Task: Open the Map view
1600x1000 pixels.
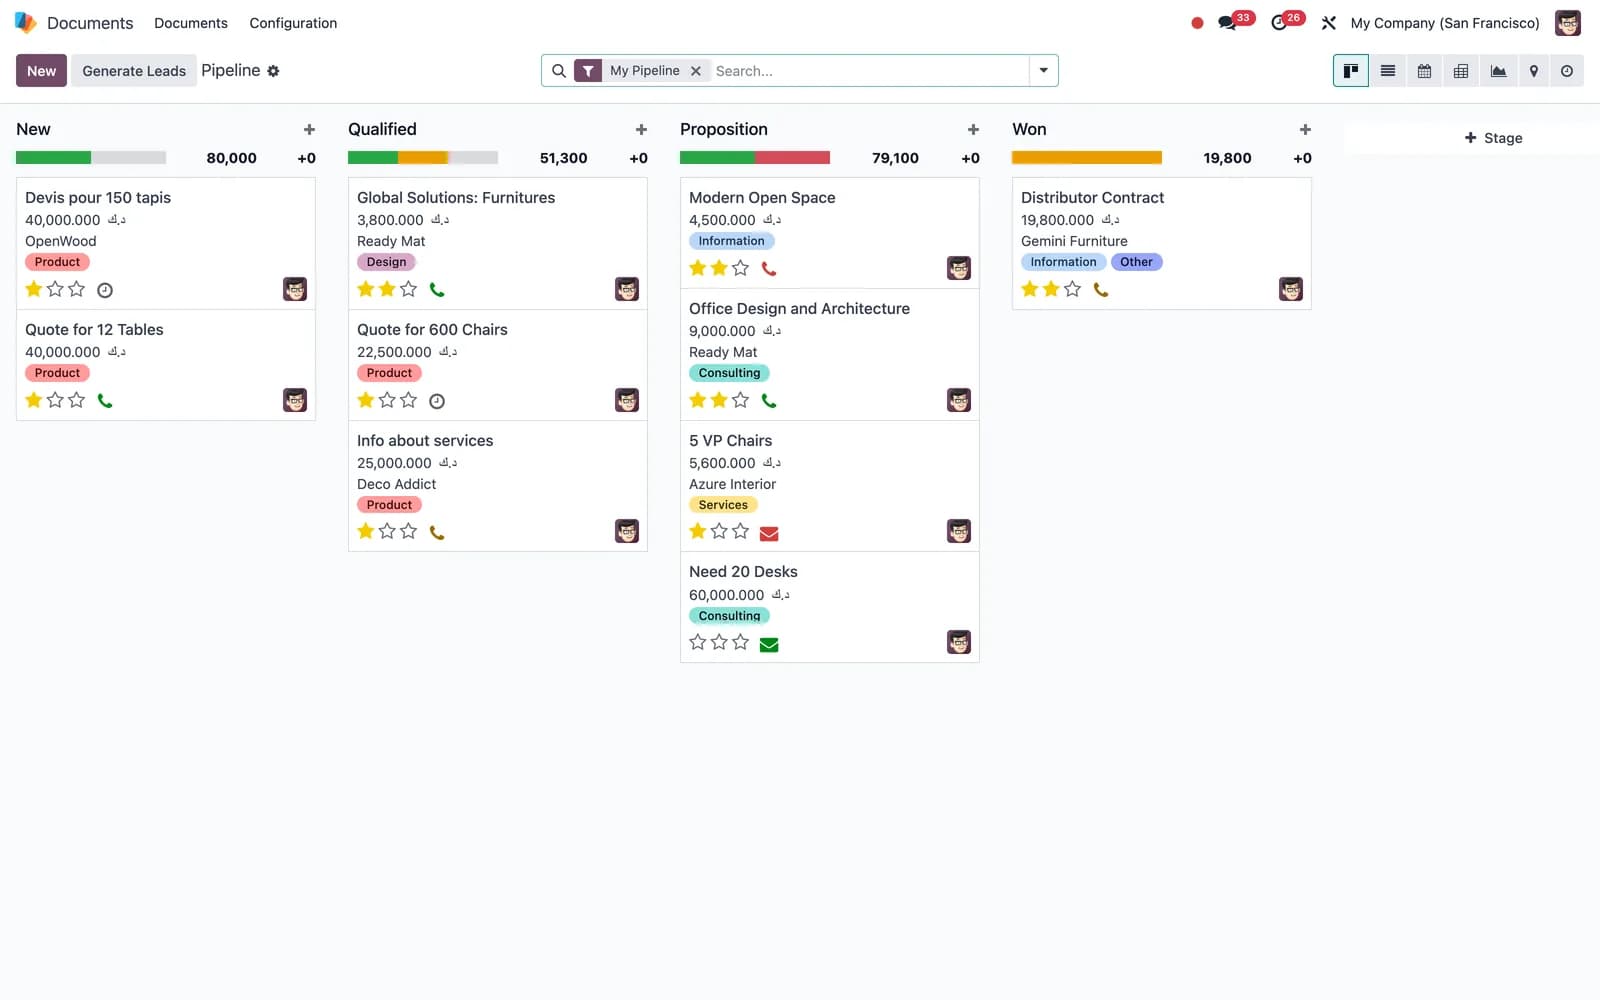Action: coord(1533,71)
